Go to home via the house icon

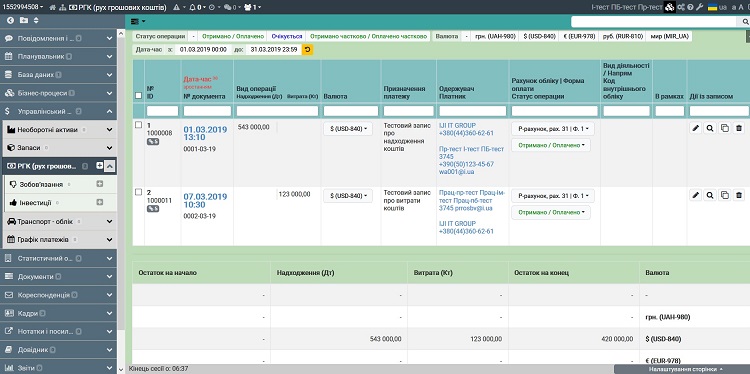[x=53, y=8]
